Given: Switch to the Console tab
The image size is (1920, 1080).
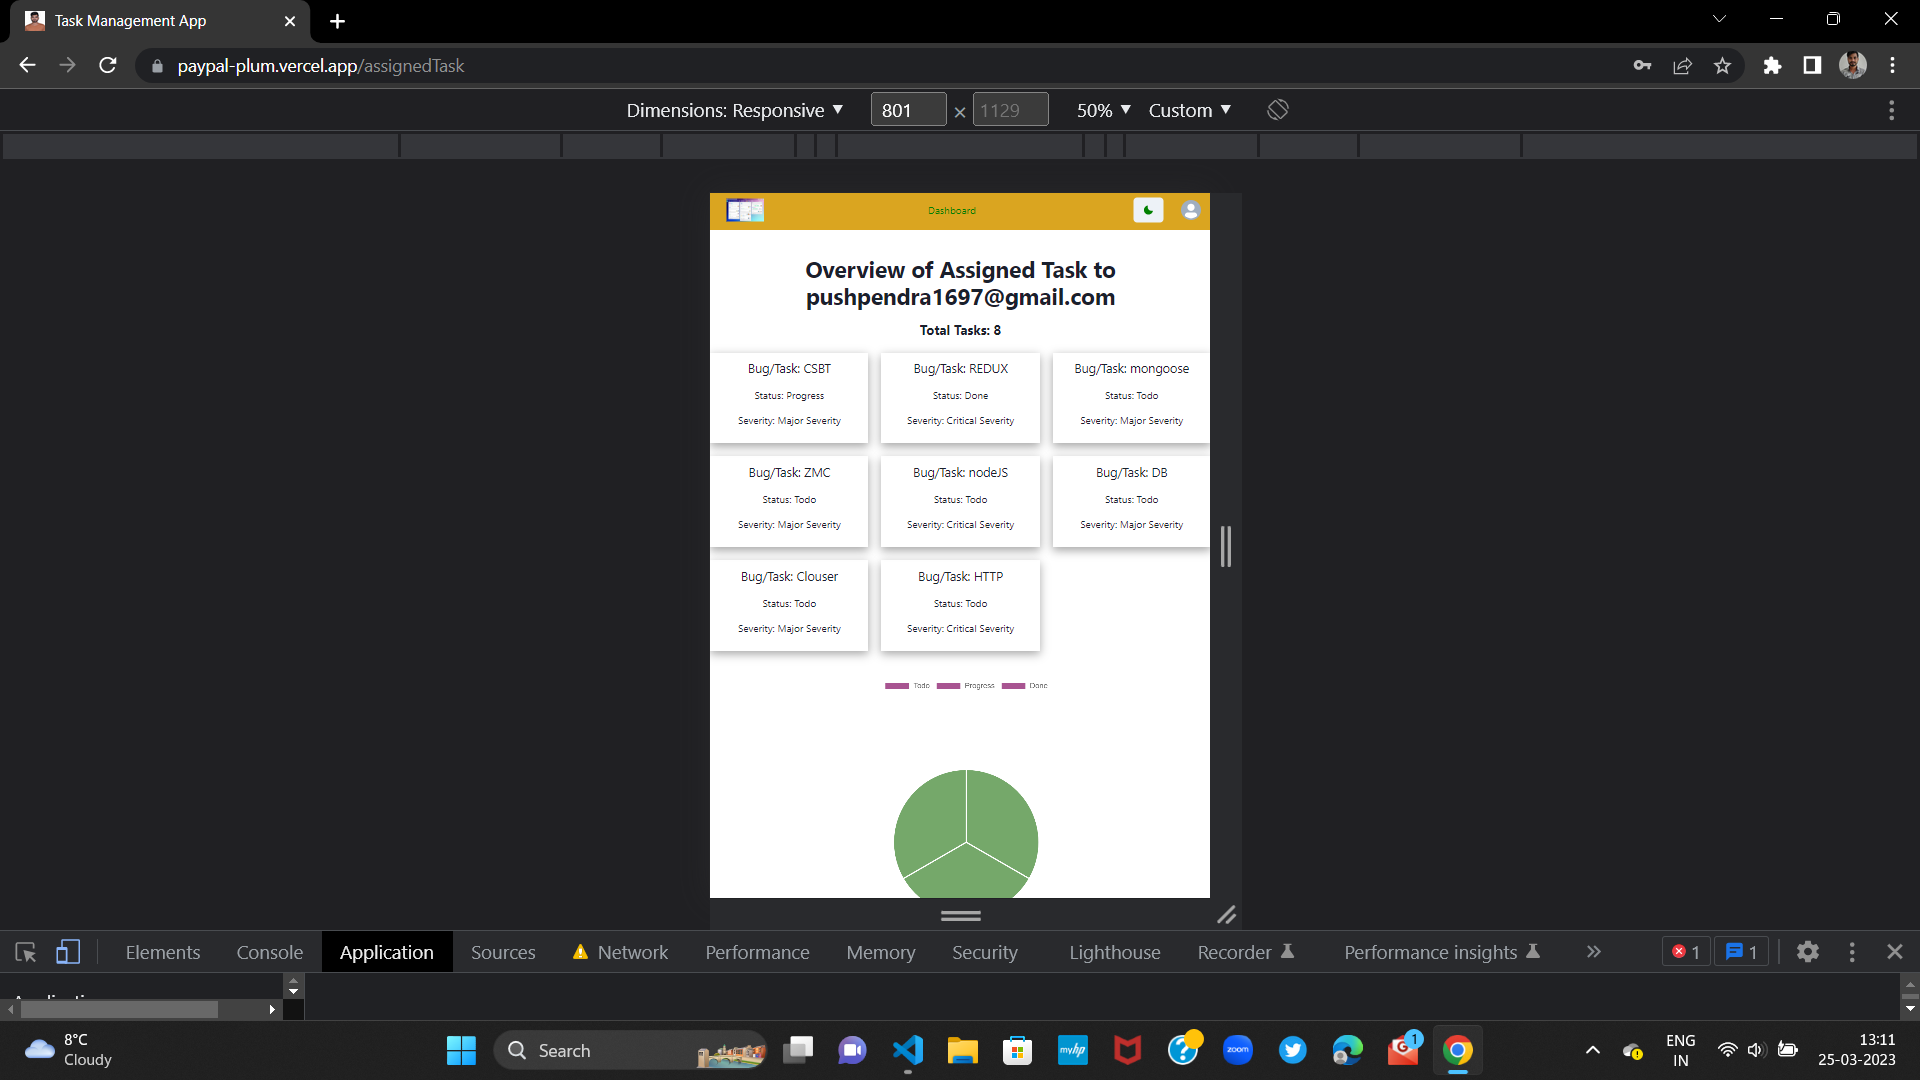Looking at the screenshot, I should pyautogui.click(x=269, y=952).
